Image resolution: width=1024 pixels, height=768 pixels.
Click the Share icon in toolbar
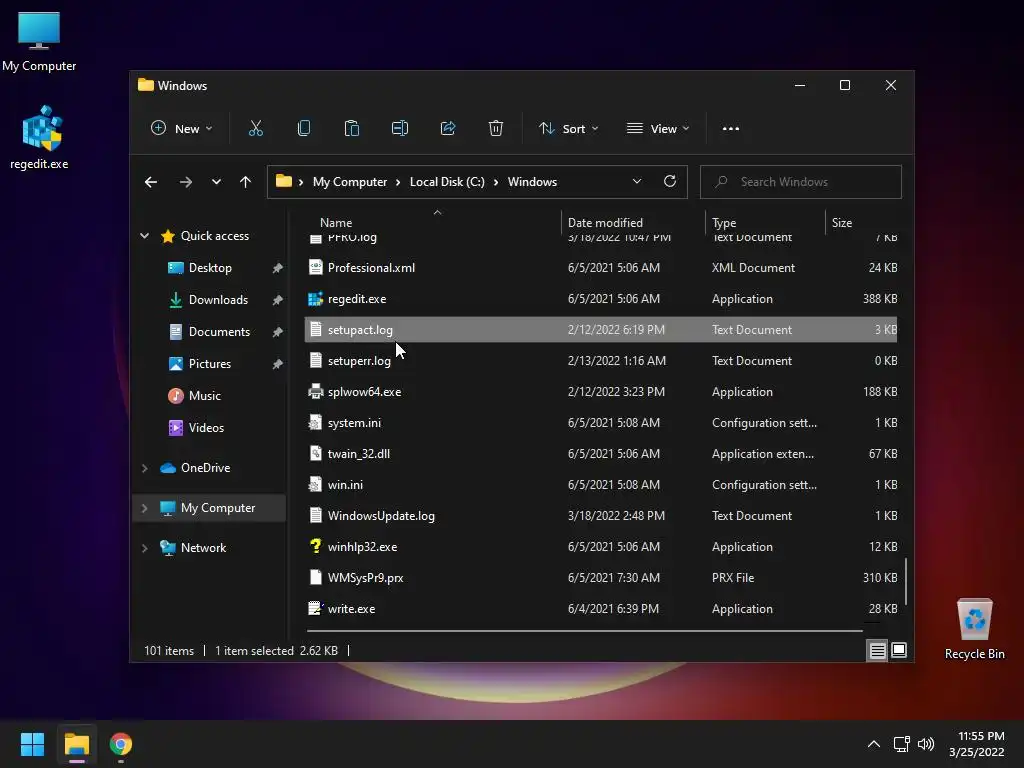pyautogui.click(x=448, y=129)
